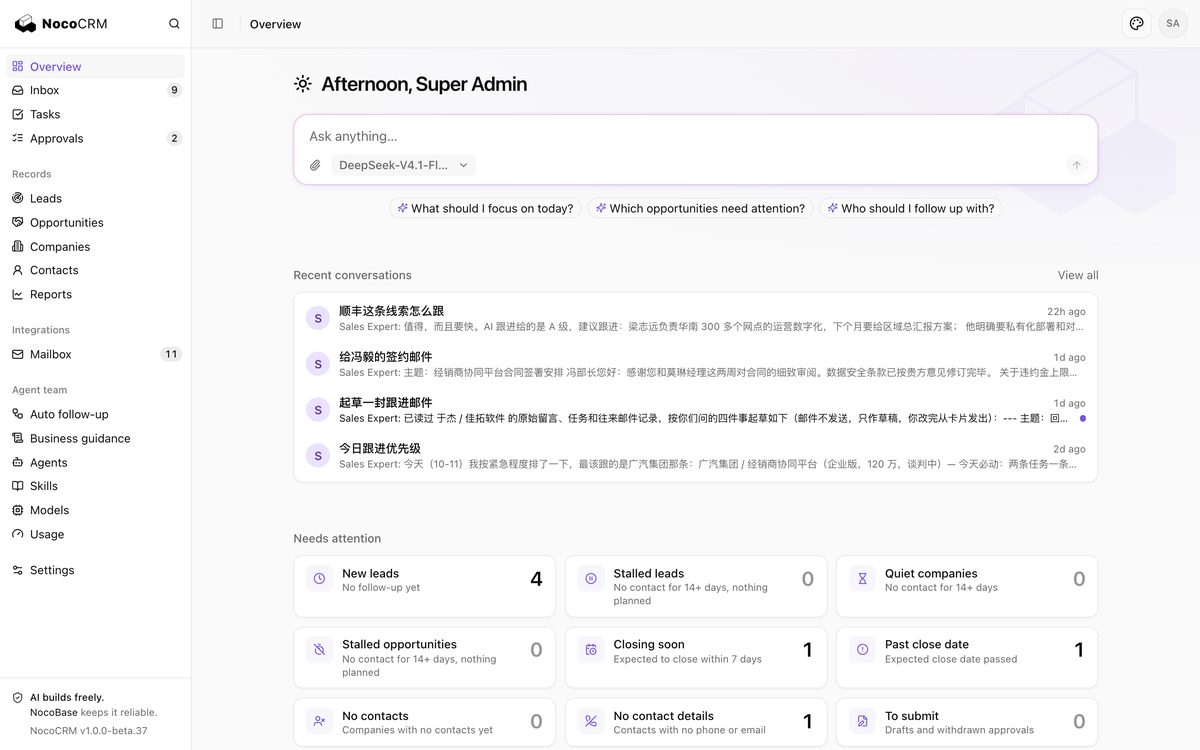This screenshot has height=750, width=1200.
Task: Click the Models cube icon
Action: tap(18, 510)
